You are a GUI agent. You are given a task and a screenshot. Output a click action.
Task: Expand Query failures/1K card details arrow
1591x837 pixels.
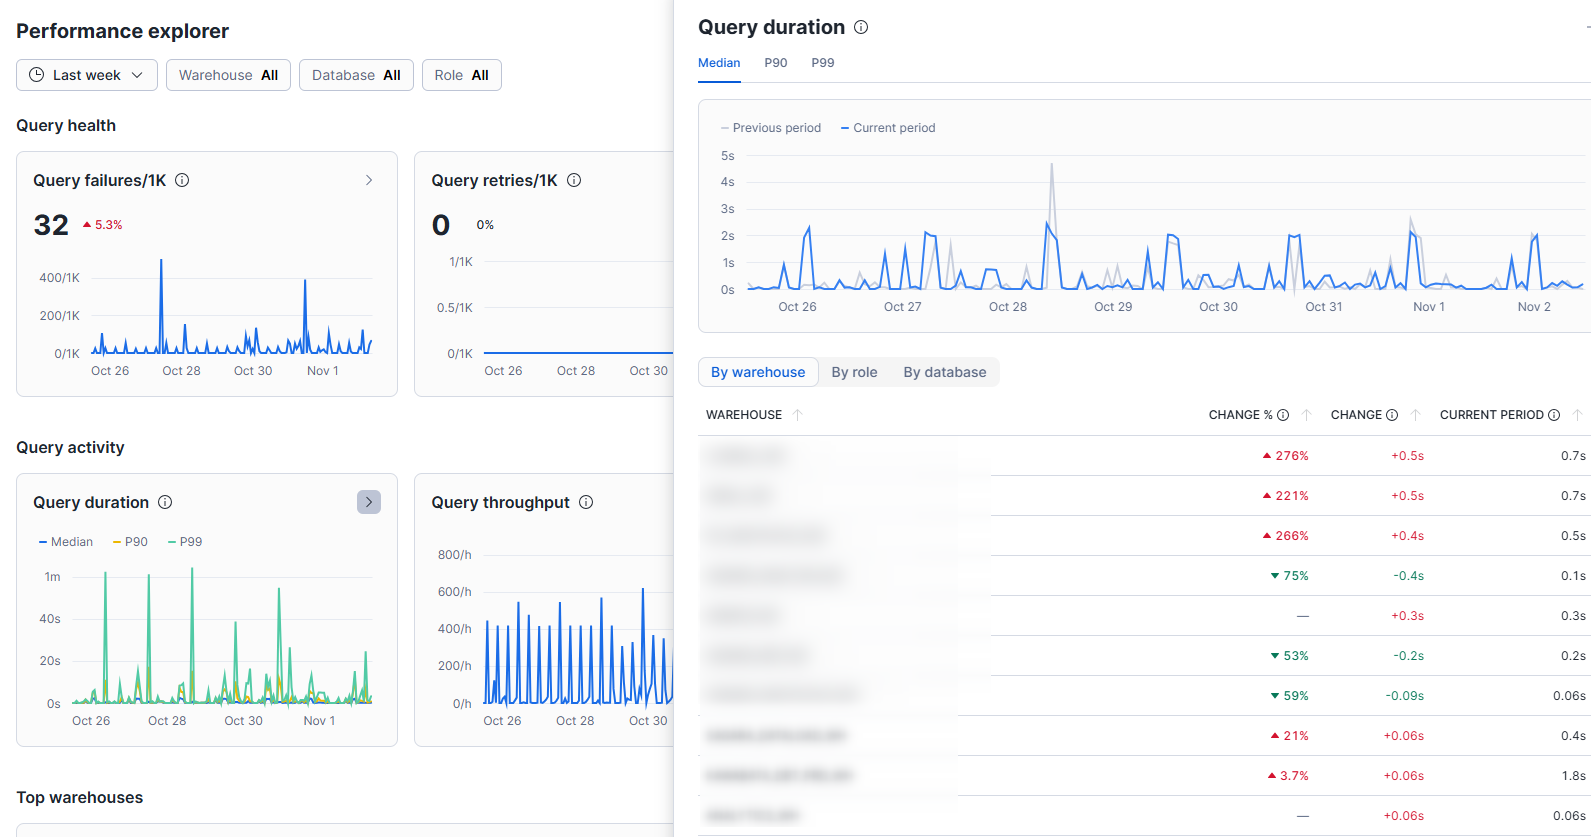click(369, 180)
